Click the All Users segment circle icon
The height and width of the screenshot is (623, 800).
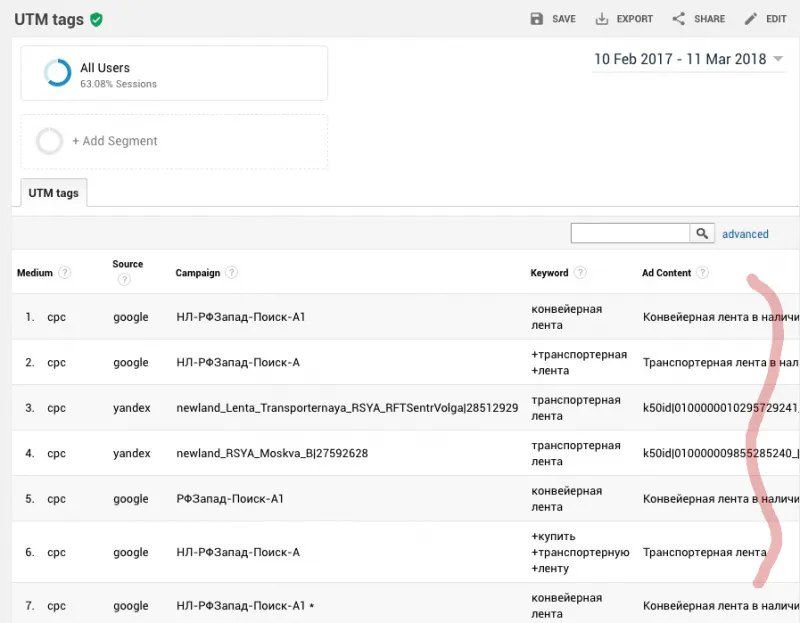[x=57, y=72]
